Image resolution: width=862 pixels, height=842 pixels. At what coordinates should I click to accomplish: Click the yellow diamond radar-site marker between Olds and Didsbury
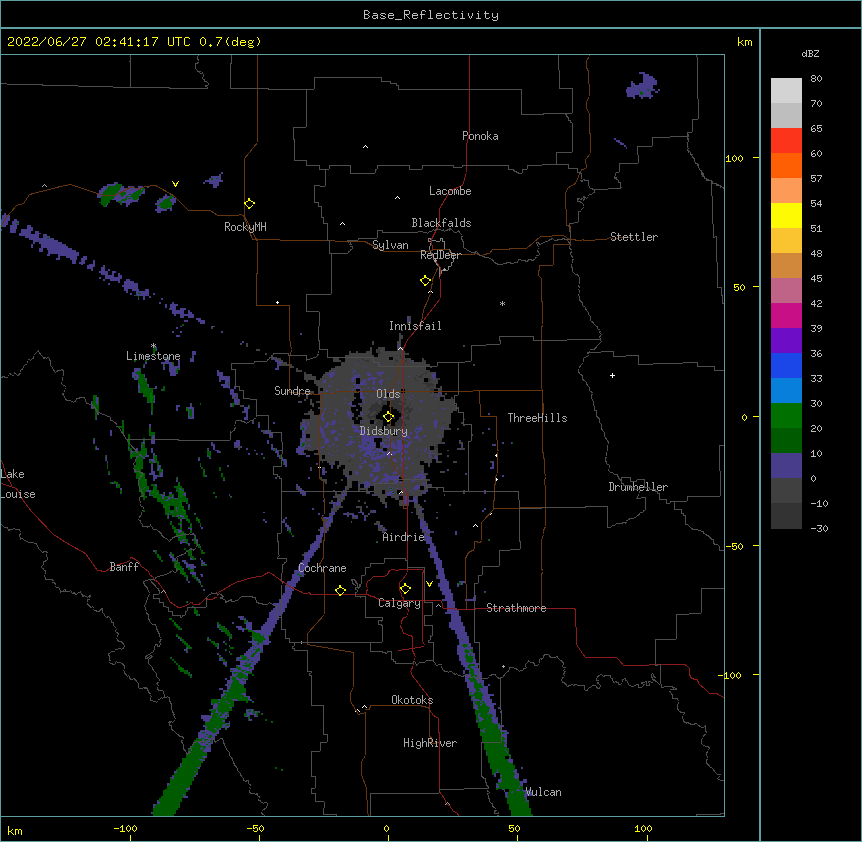pos(388,417)
